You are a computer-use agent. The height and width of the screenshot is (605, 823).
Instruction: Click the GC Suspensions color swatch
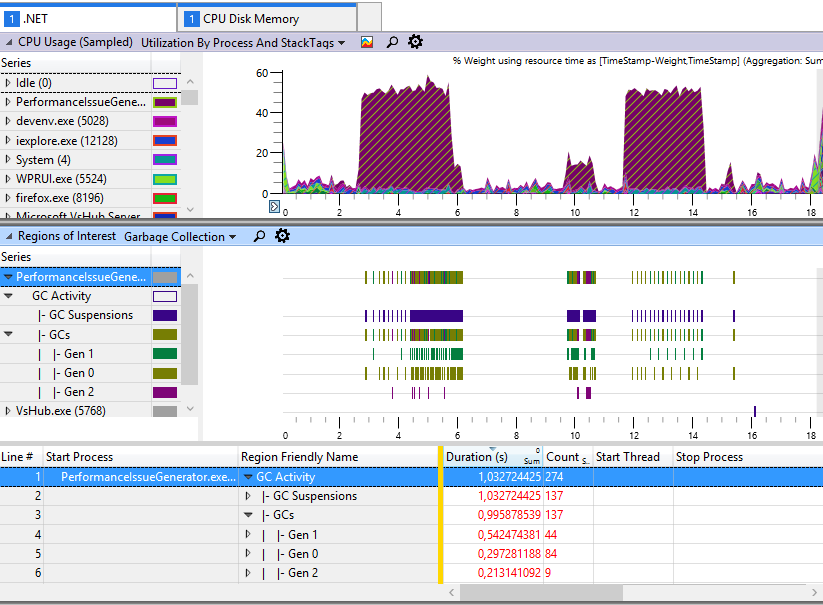165,315
